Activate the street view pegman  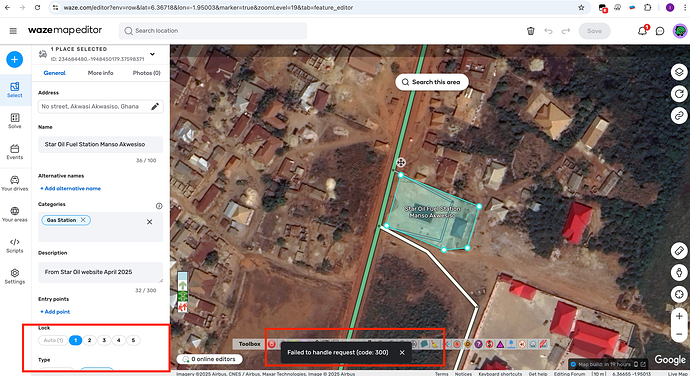679,272
